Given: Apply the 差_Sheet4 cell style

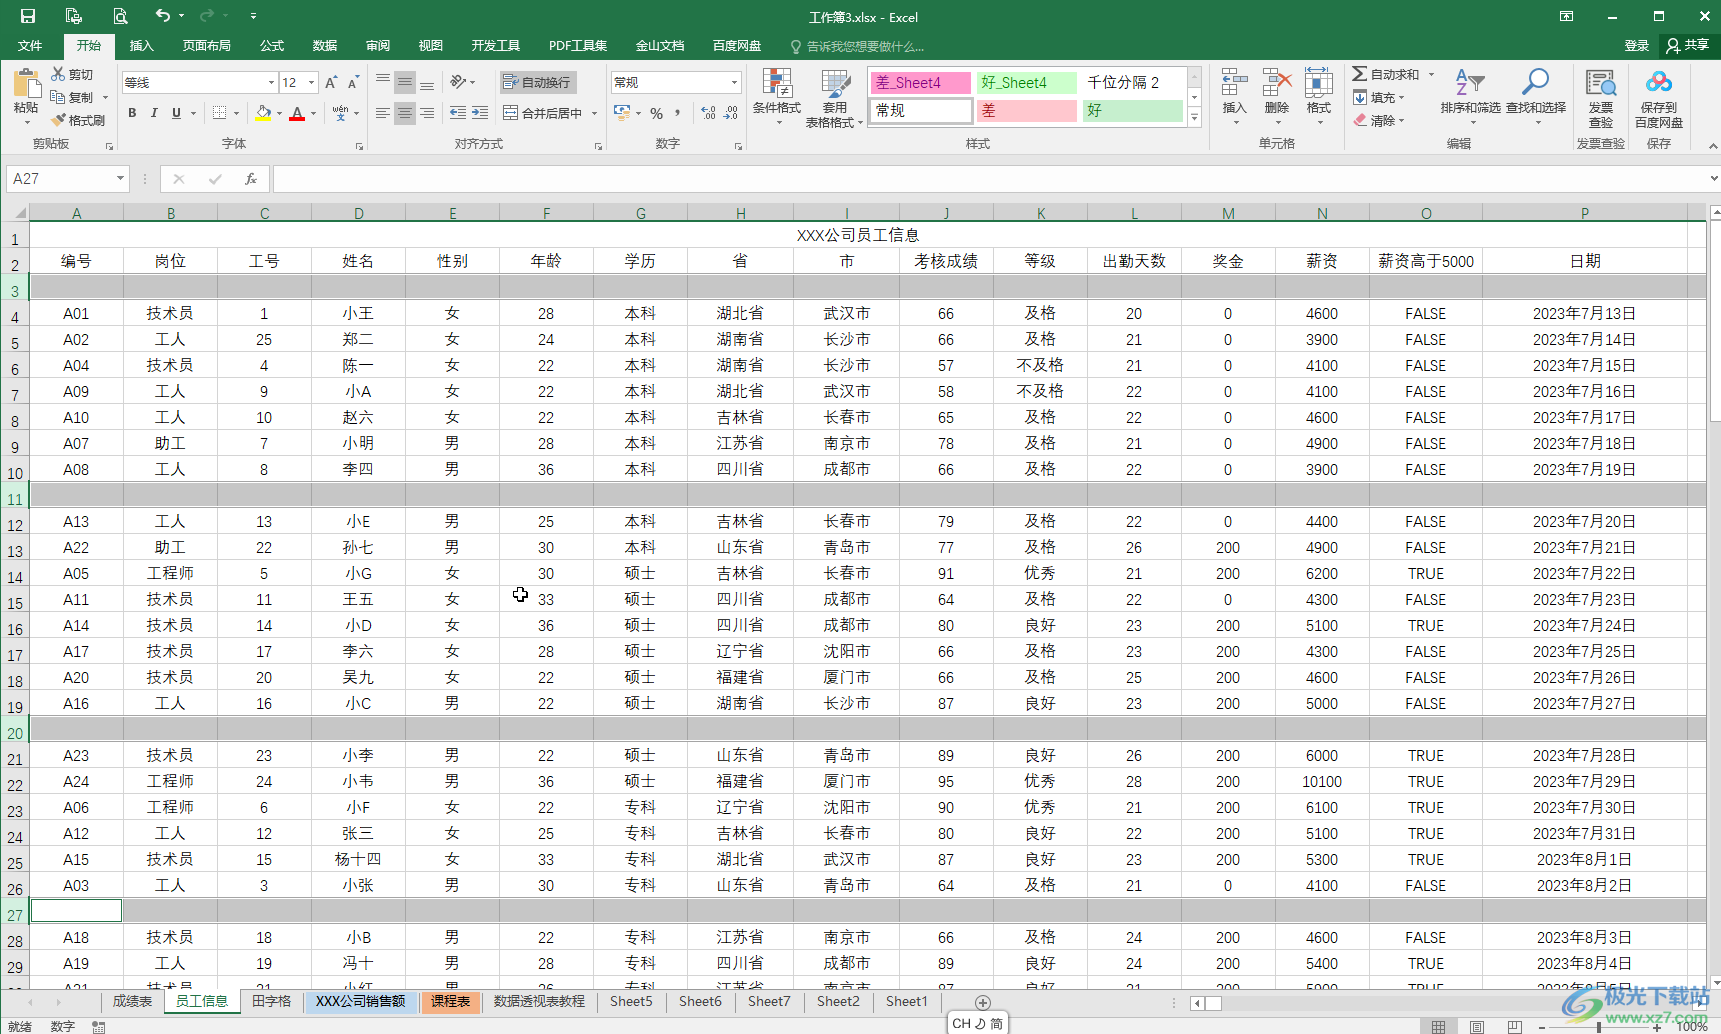Looking at the screenshot, I should click(x=920, y=82).
